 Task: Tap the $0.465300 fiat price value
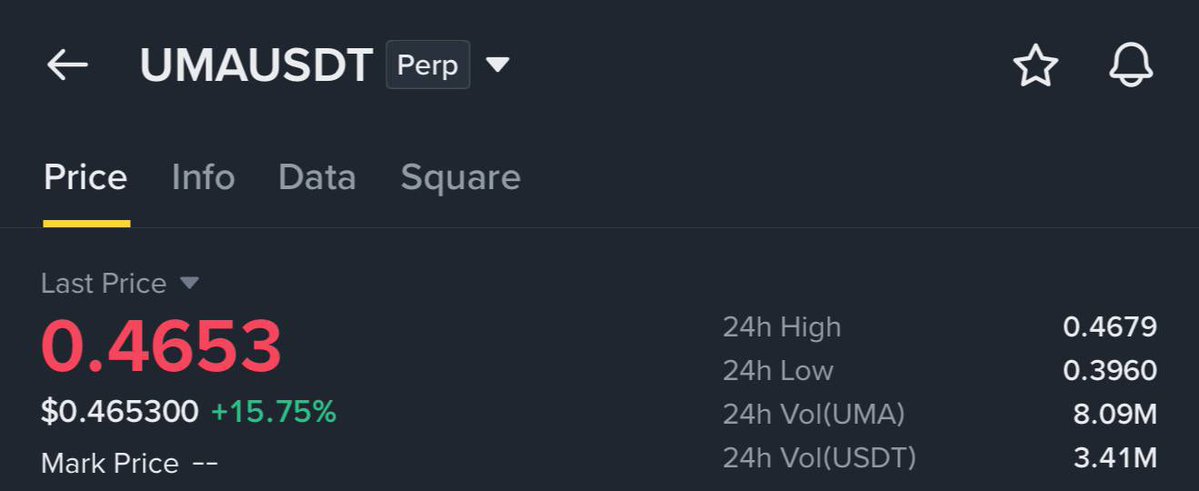coord(120,411)
